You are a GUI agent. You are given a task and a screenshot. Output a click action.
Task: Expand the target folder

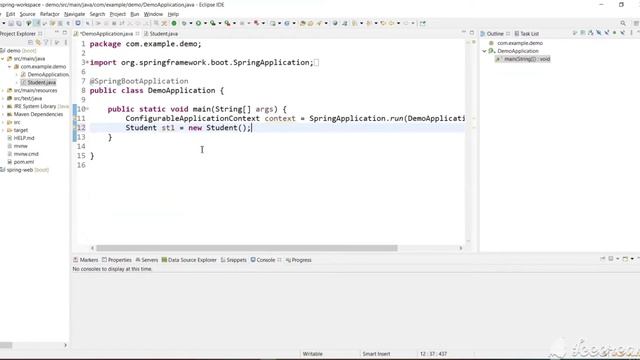(3, 130)
